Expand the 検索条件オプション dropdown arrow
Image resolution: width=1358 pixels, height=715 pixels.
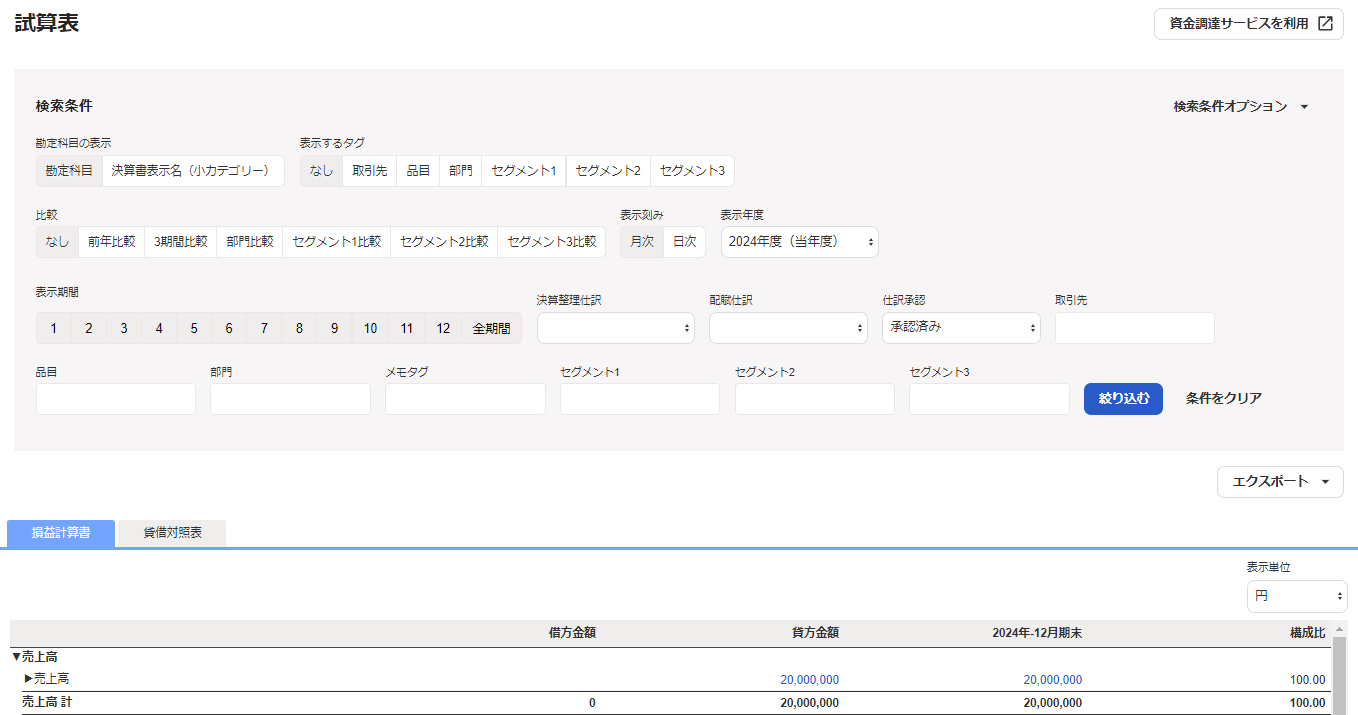pyautogui.click(x=1304, y=107)
